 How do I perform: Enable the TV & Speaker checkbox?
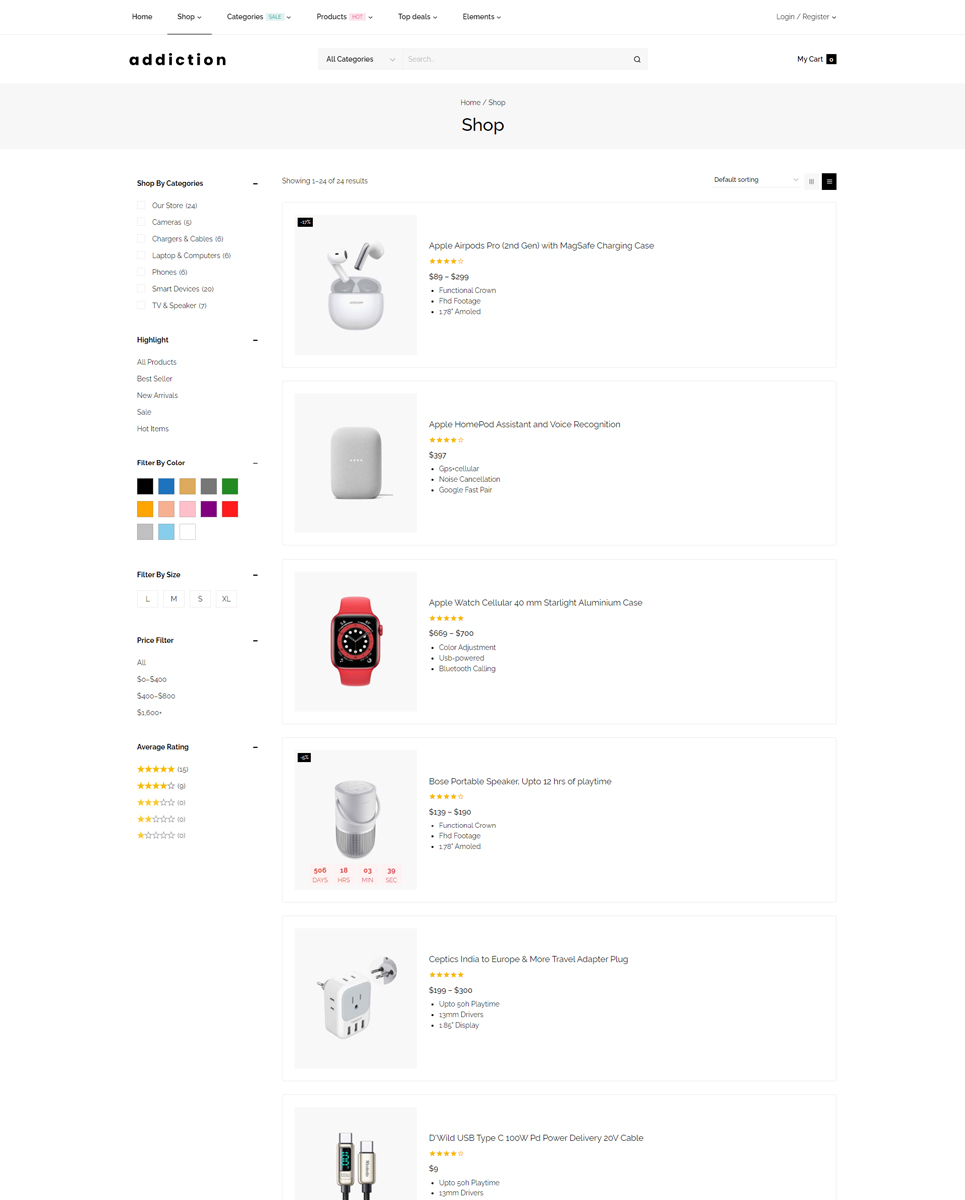141,306
